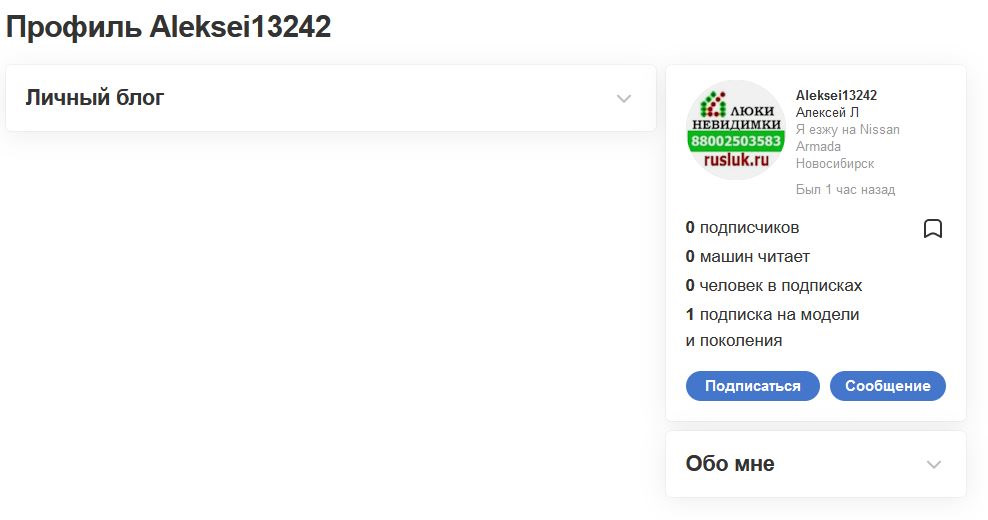Screen dimensions: 988x520
Task: Click the Был 1 час назад status
Action: 845,189
